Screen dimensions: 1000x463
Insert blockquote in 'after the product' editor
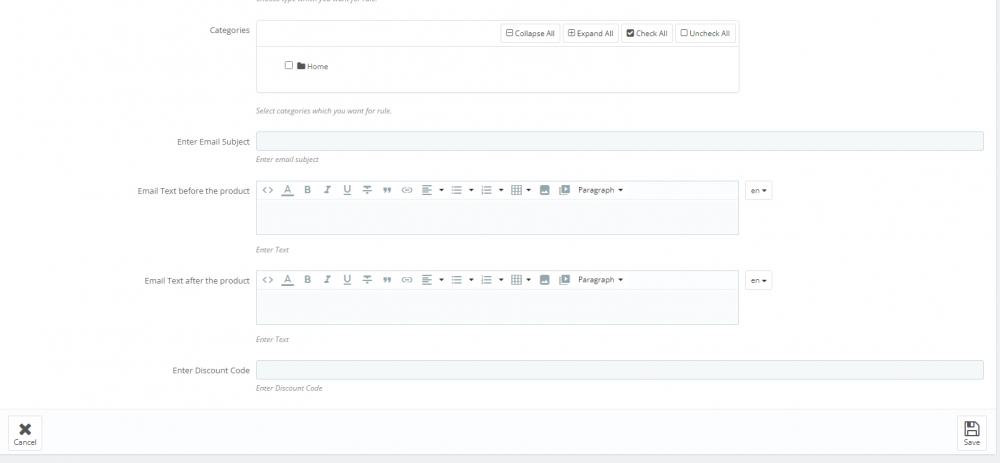(386, 280)
